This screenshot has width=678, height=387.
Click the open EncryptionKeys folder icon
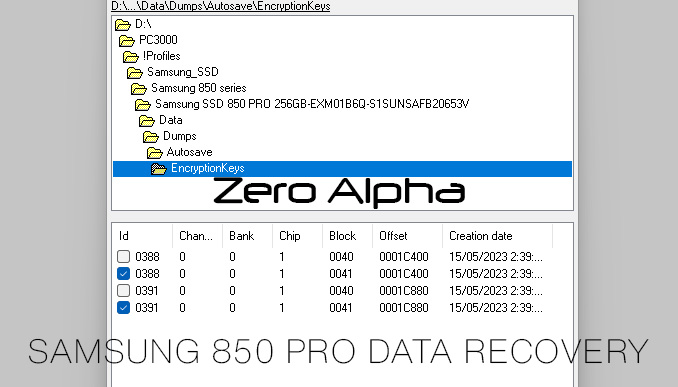159,169
